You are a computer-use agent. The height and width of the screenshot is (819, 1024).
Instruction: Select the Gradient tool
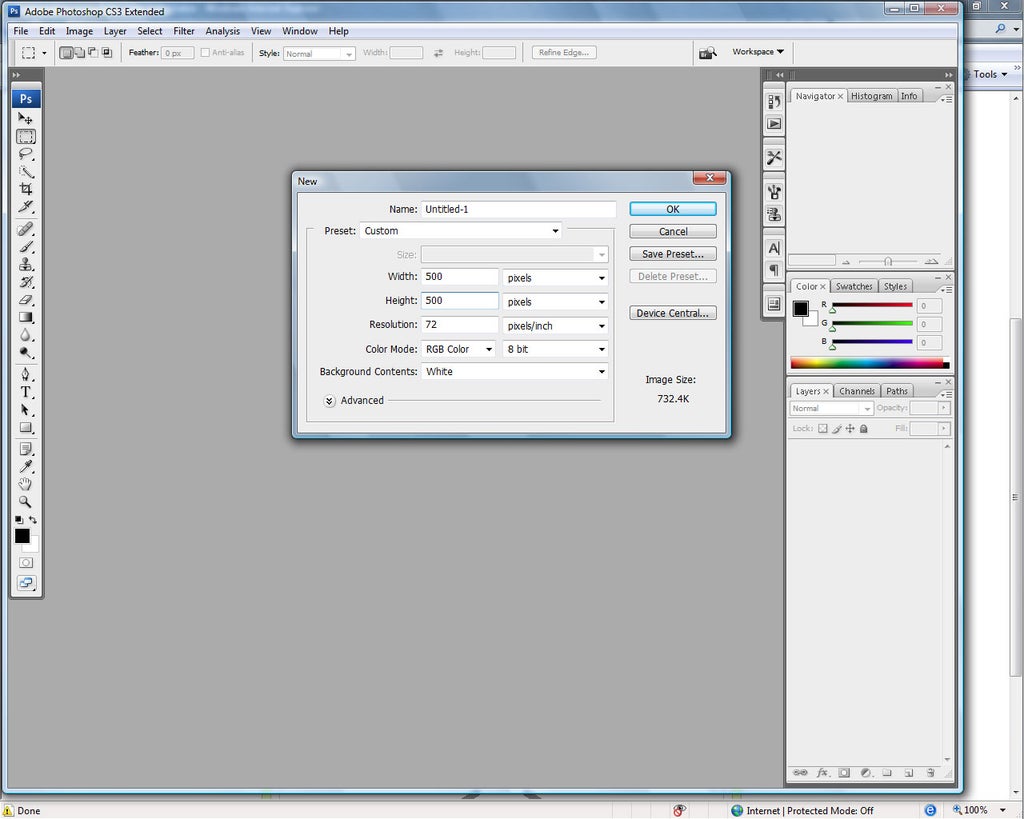[x=25, y=317]
